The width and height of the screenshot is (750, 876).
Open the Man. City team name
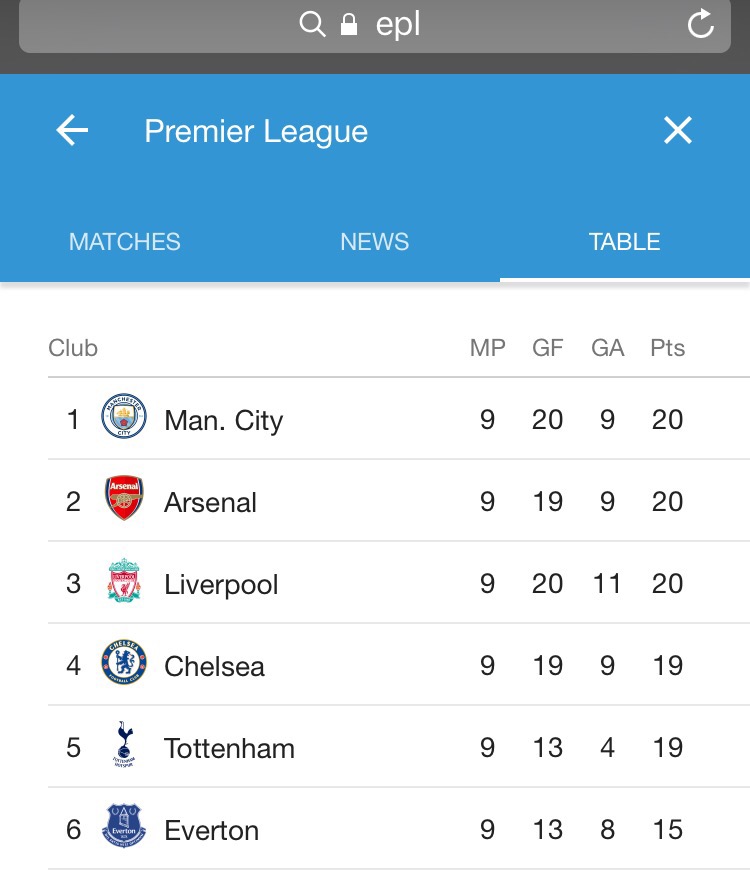[x=223, y=420]
